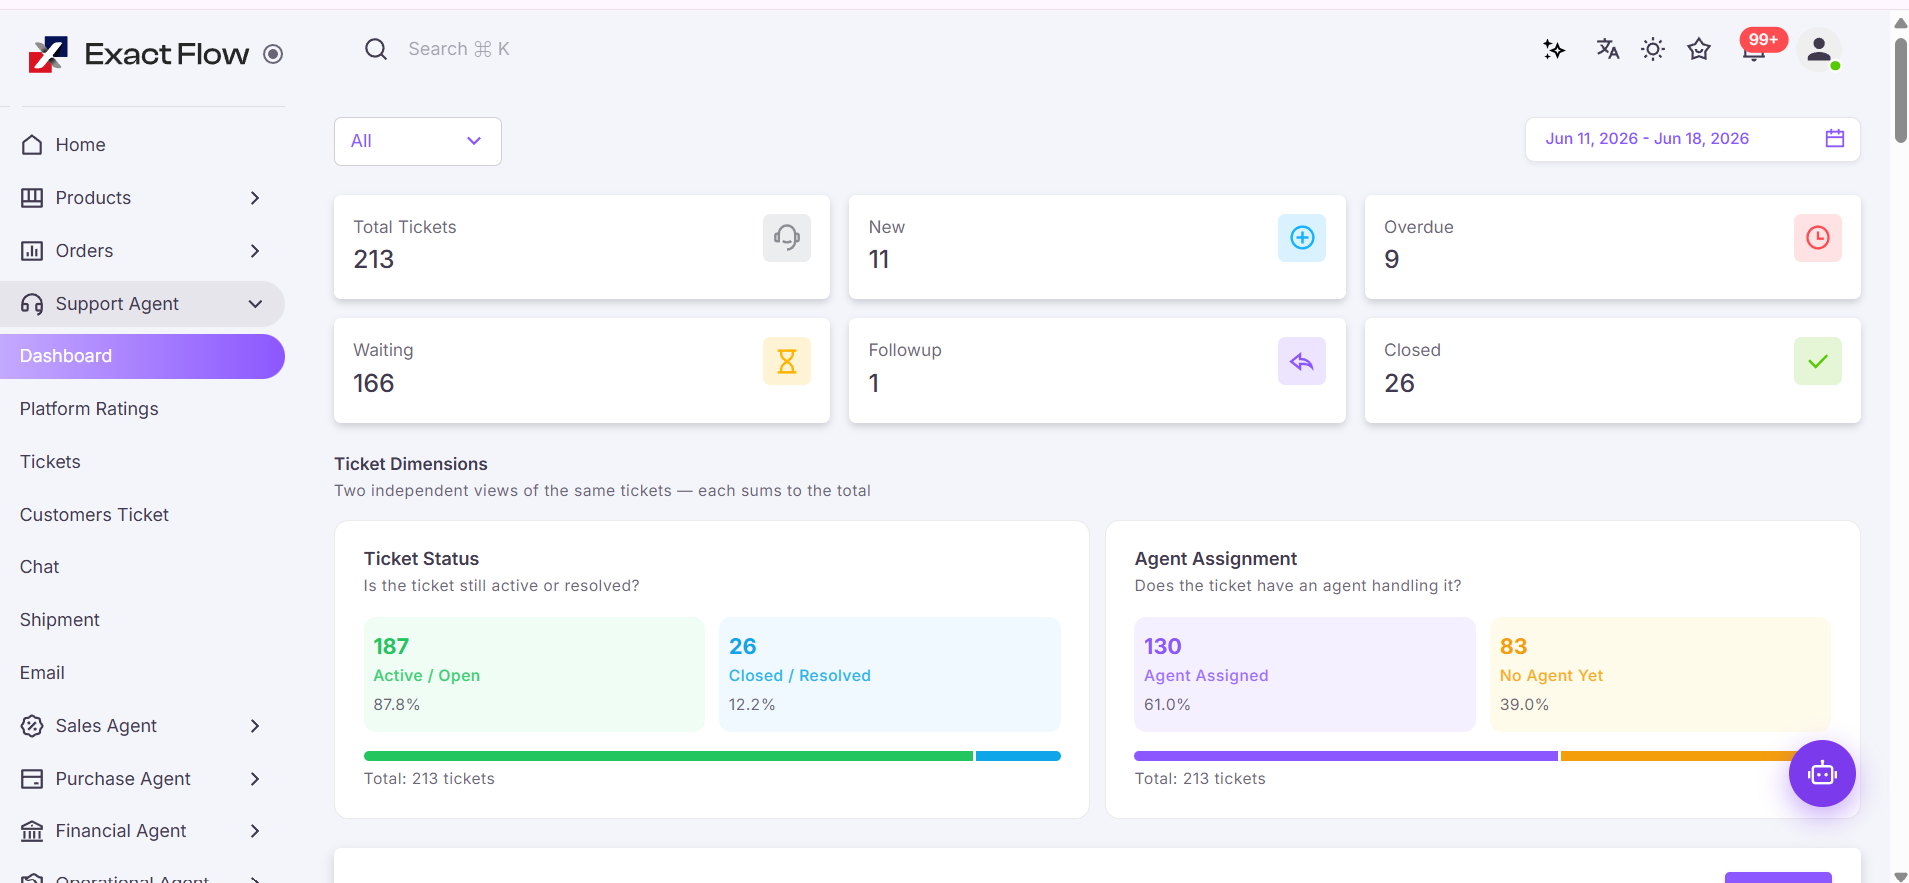Go to Home page link

click(x=81, y=145)
